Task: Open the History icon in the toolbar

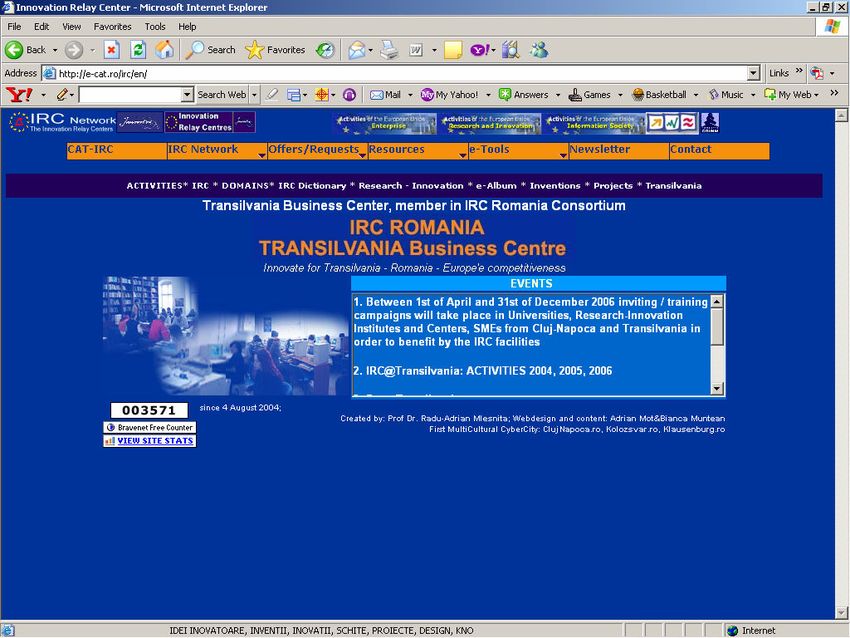Action: pyautogui.click(x=325, y=50)
